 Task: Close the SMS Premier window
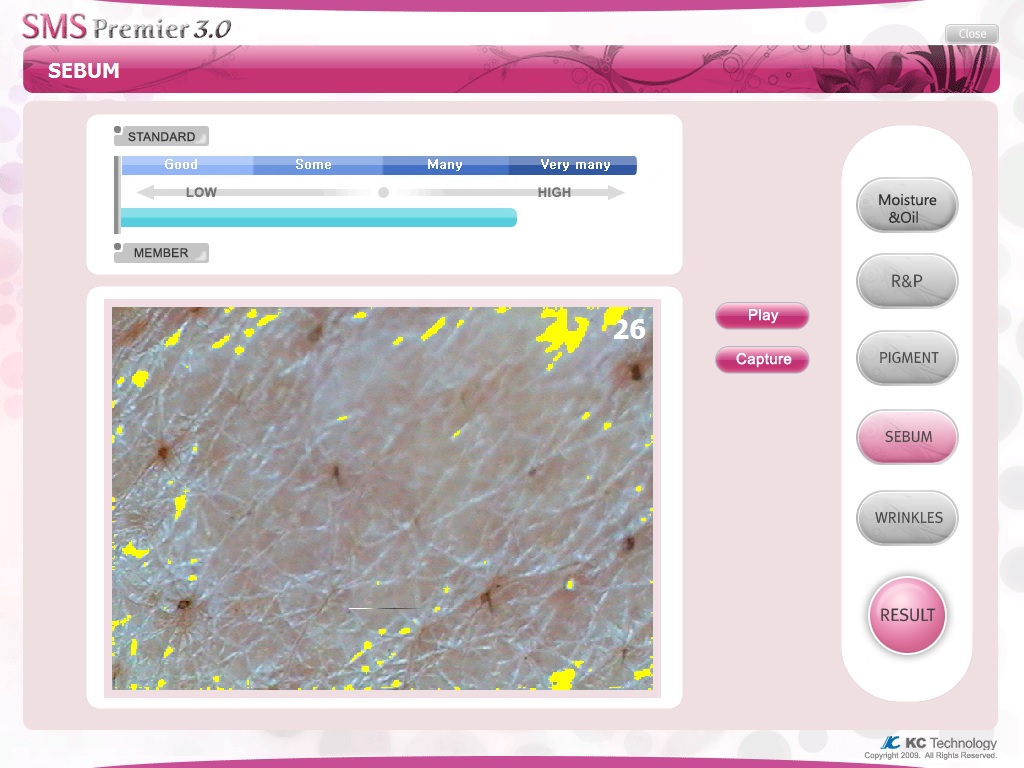pos(971,34)
